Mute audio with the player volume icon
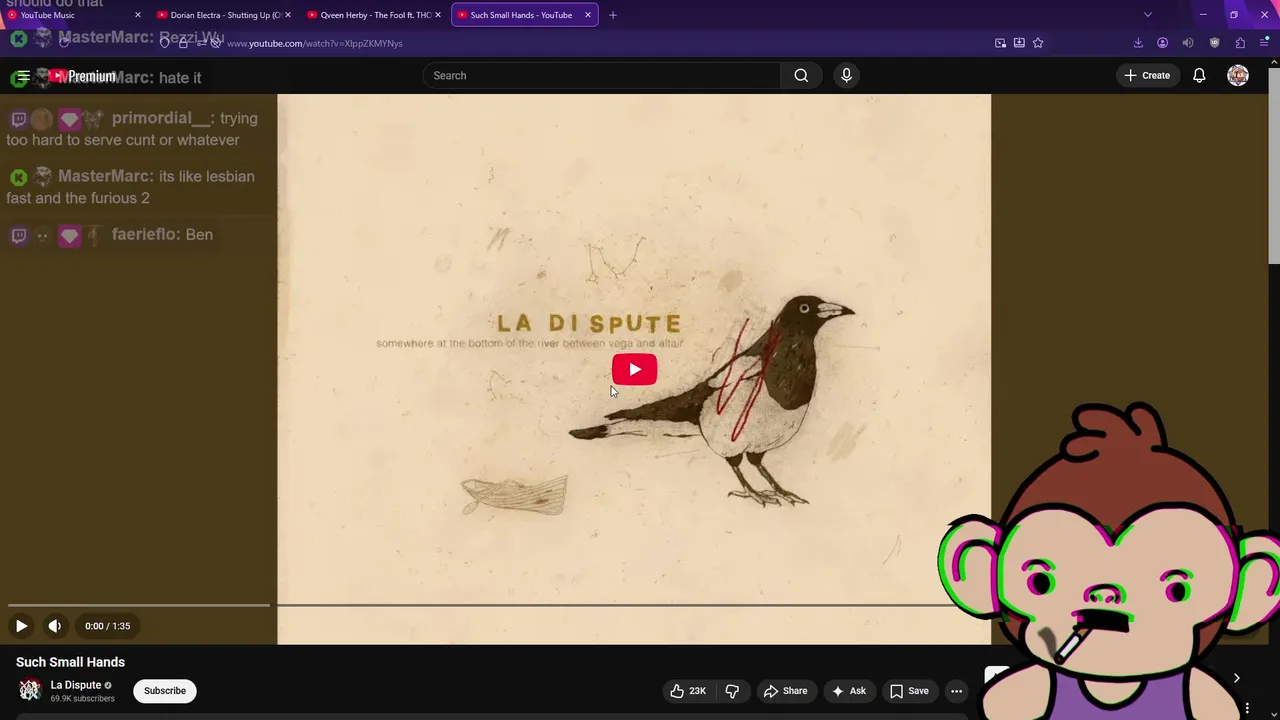1280x720 pixels. coord(55,626)
